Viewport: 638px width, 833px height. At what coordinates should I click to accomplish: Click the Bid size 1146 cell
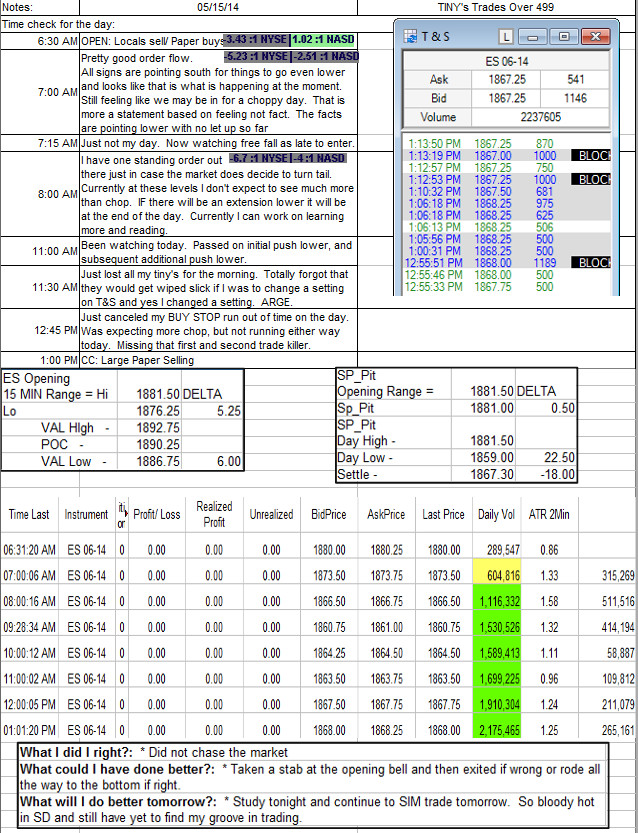(x=575, y=98)
